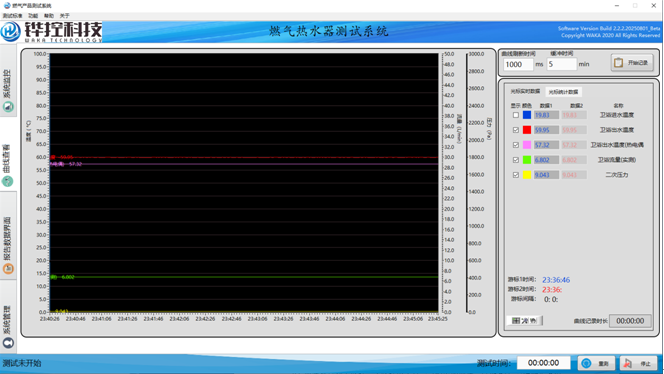Click the application icon in title bar

coord(7,6)
